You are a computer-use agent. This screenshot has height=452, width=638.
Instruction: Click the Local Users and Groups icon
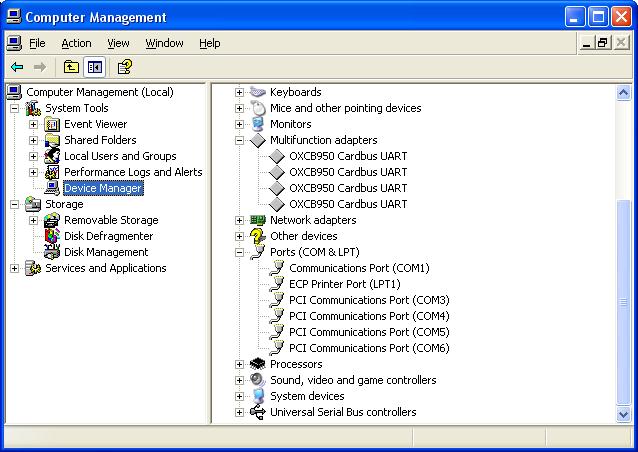click(52, 156)
